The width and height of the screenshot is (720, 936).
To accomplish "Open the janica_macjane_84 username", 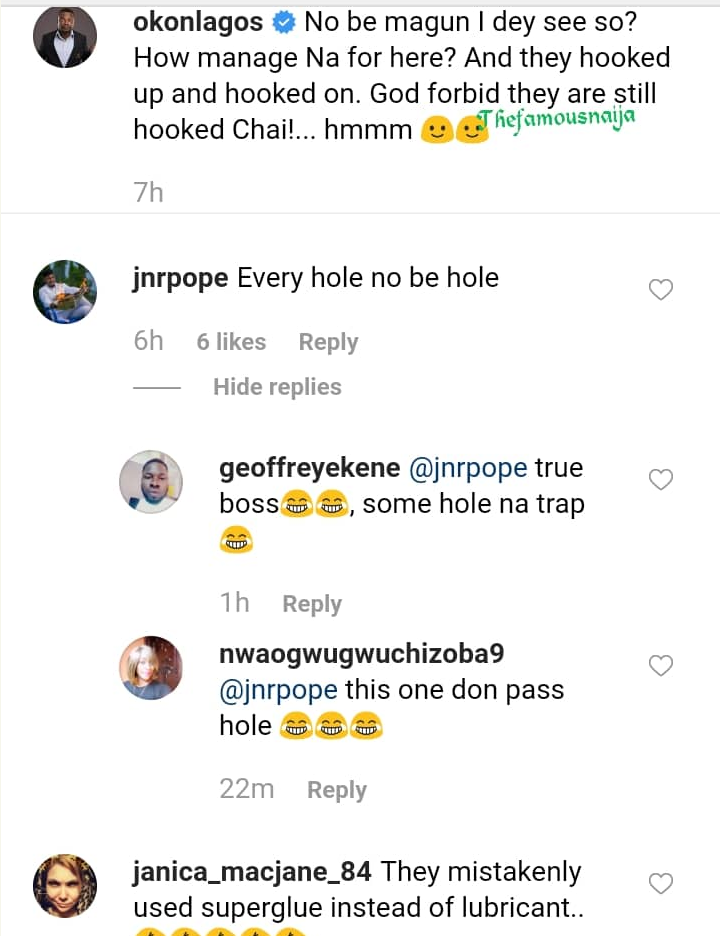I will pyautogui.click(x=251, y=872).
